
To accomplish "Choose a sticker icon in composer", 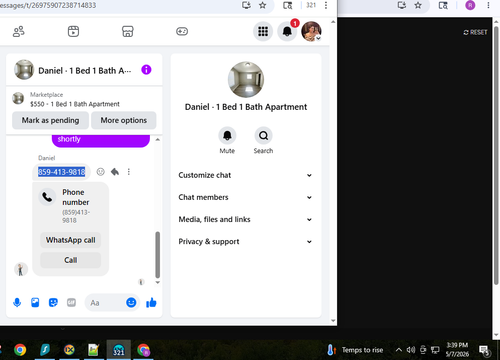I will pos(53,303).
